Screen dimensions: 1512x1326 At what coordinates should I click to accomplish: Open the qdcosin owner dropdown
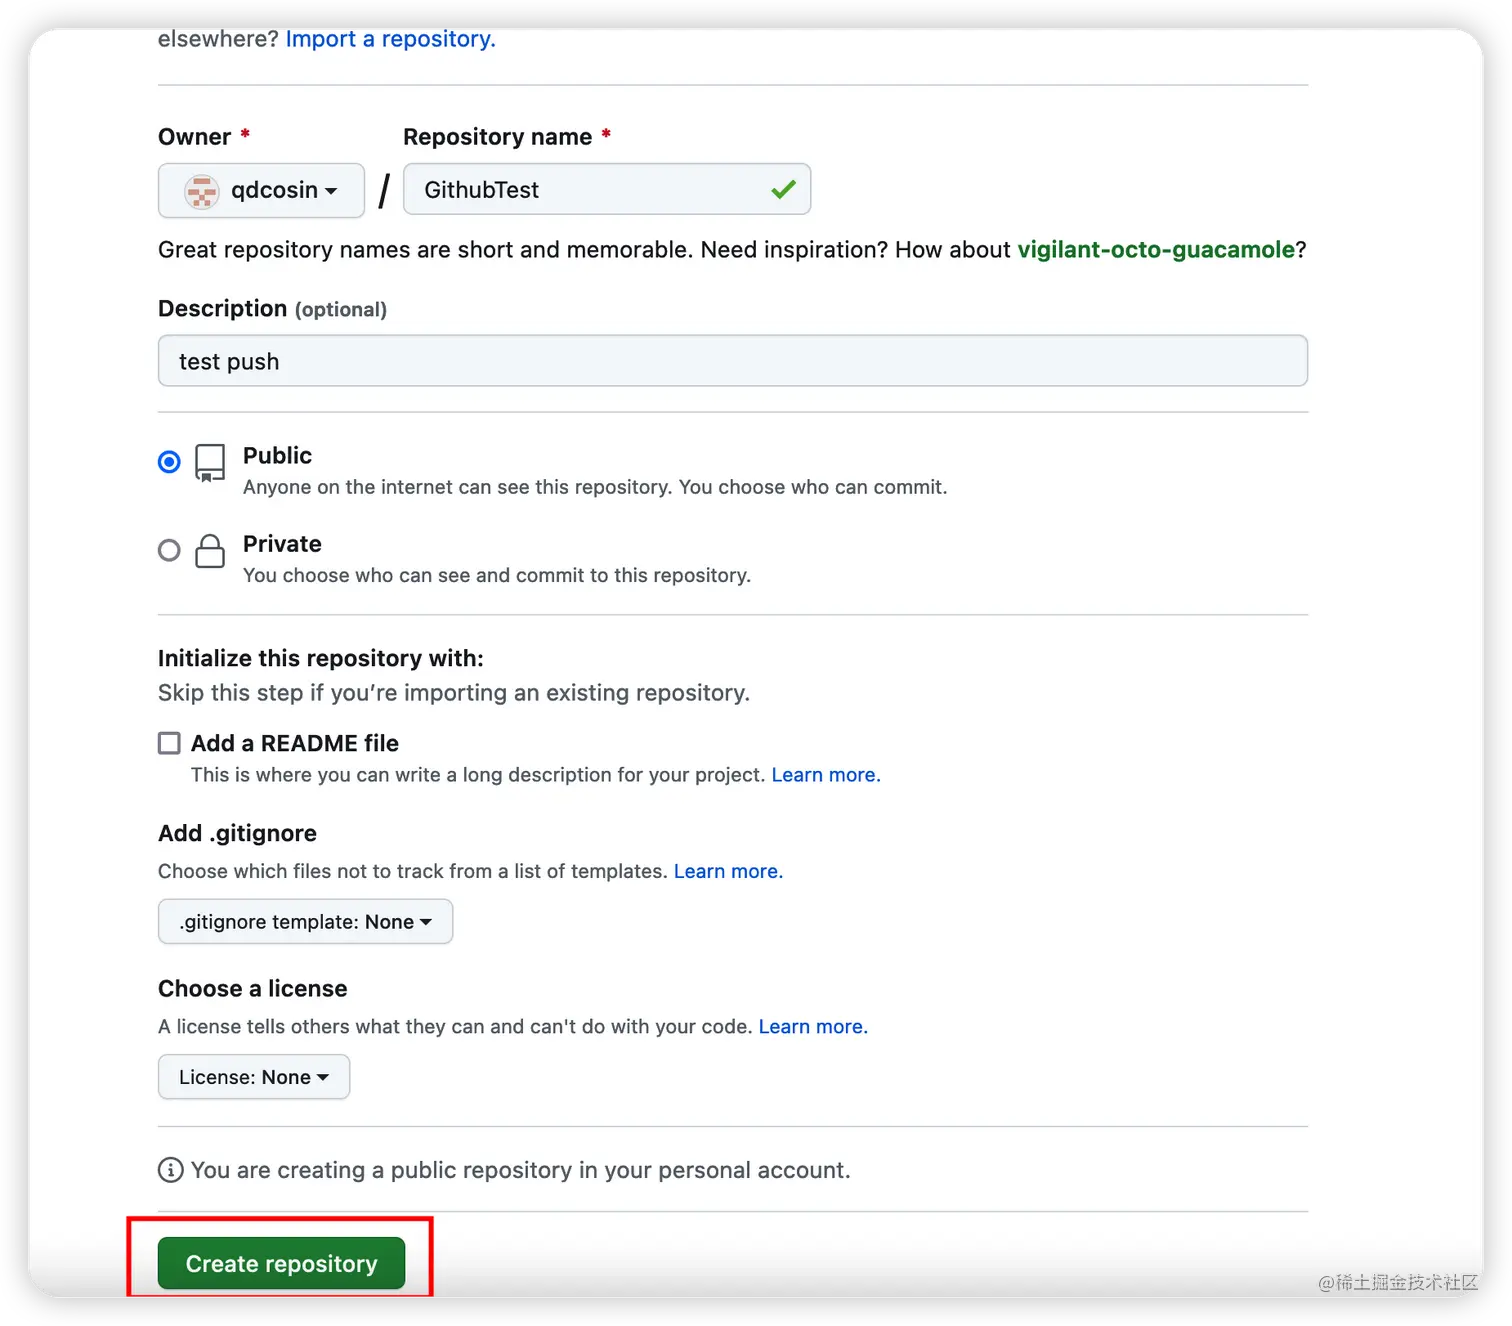point(261,190)
